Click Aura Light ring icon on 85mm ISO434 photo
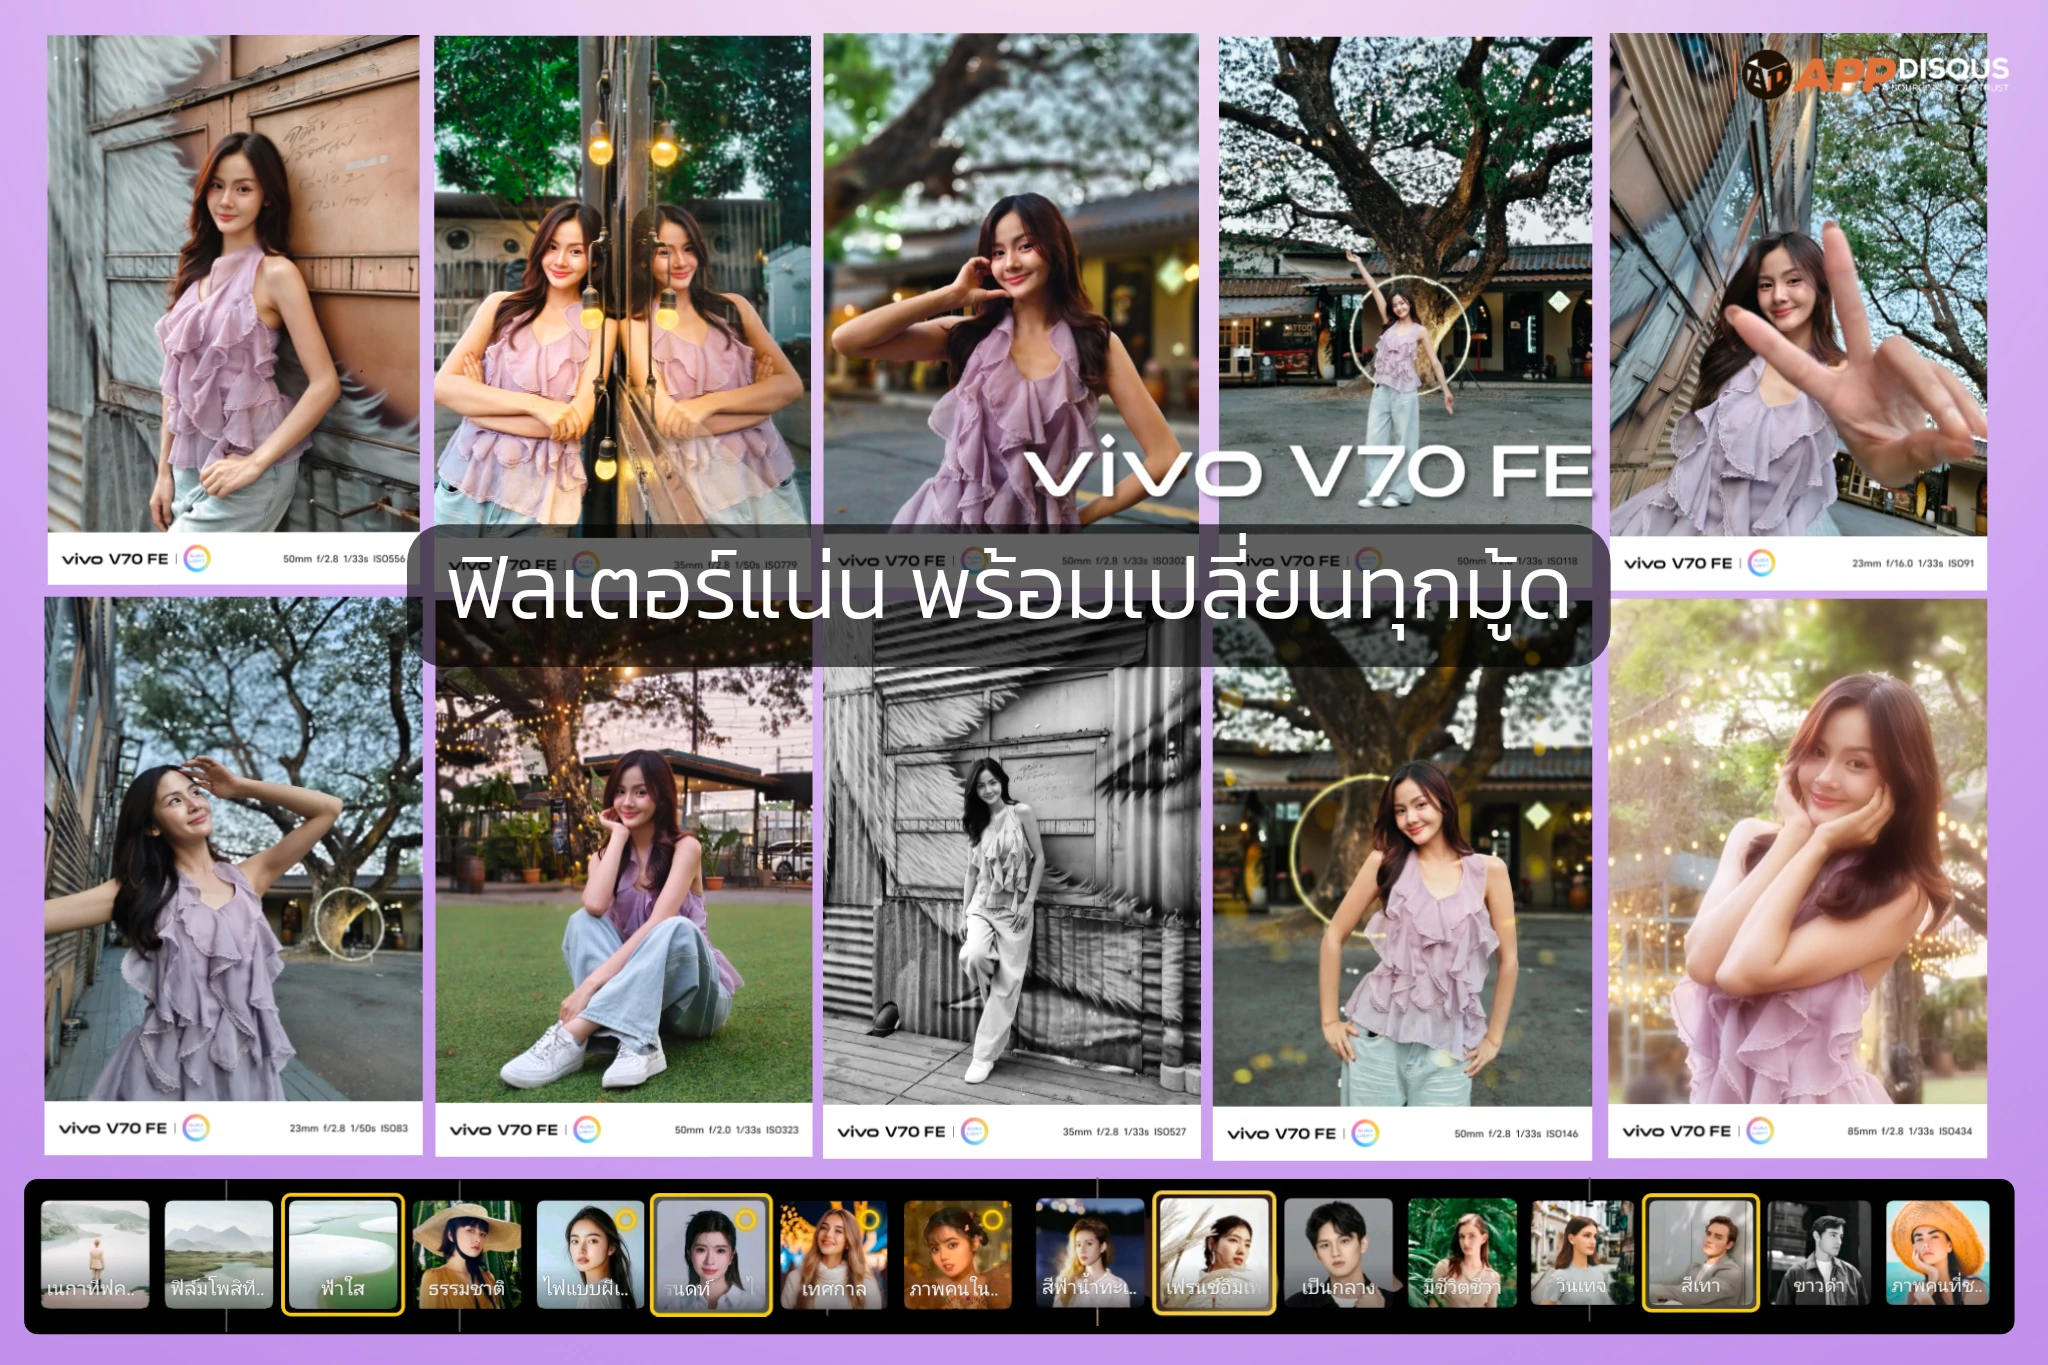 [x=1760, y=1130]
